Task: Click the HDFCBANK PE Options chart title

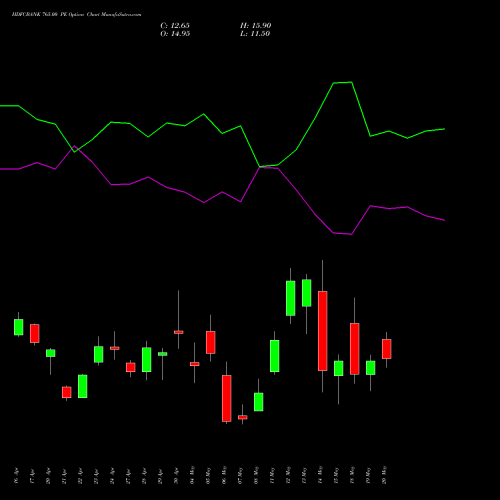Action: (76, 15)
